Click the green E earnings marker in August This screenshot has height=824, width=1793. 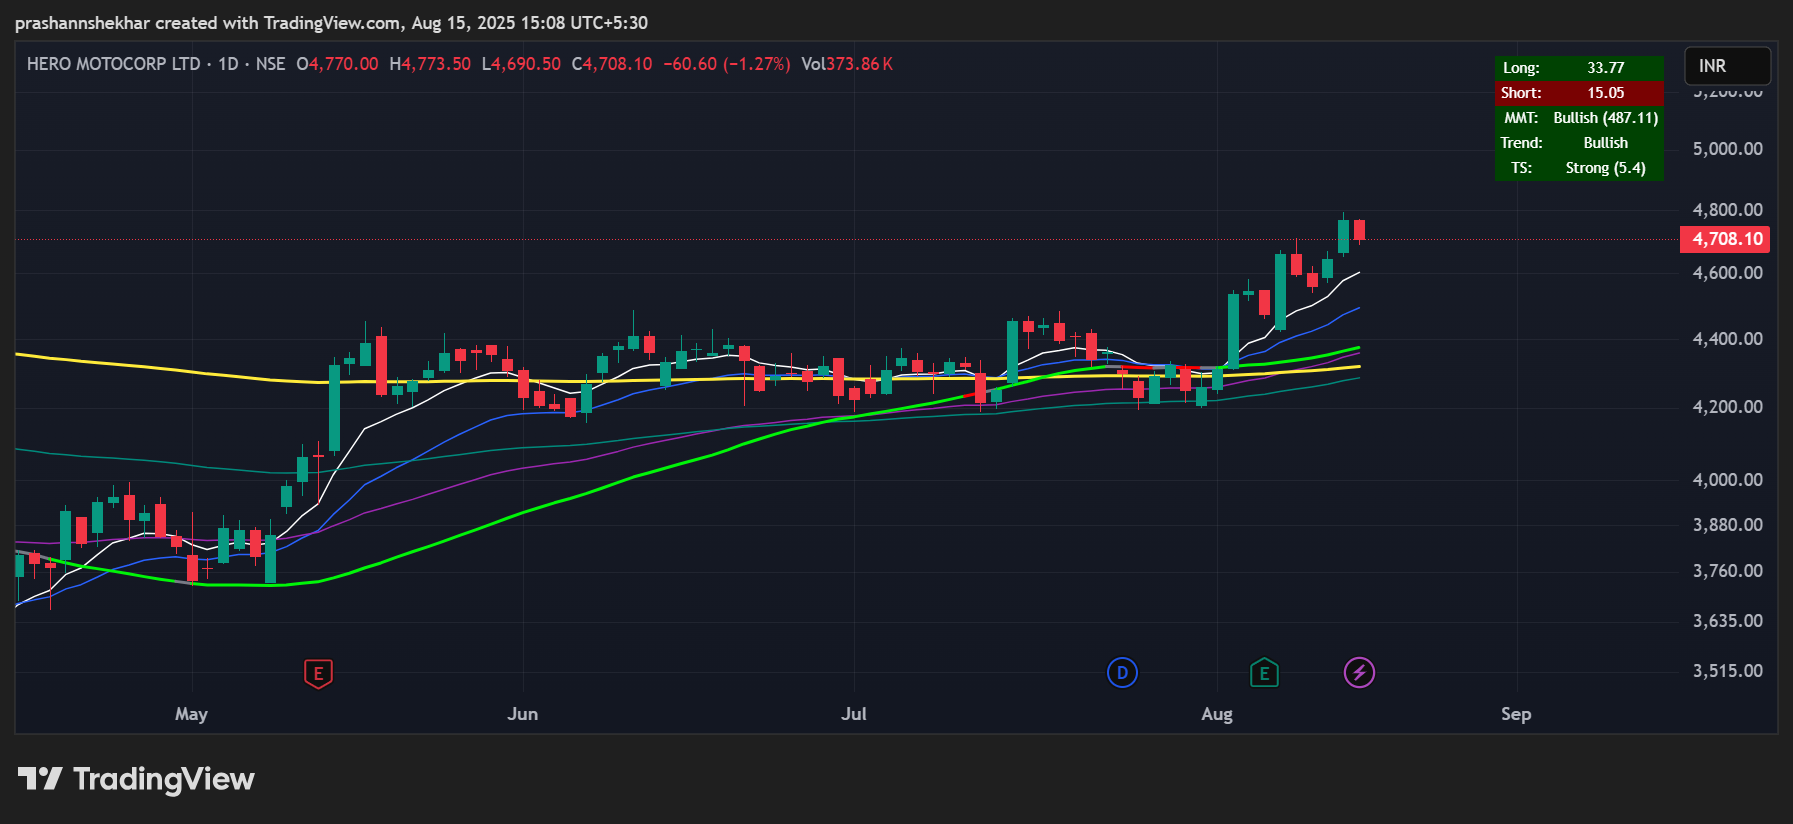pos(1264,673)
